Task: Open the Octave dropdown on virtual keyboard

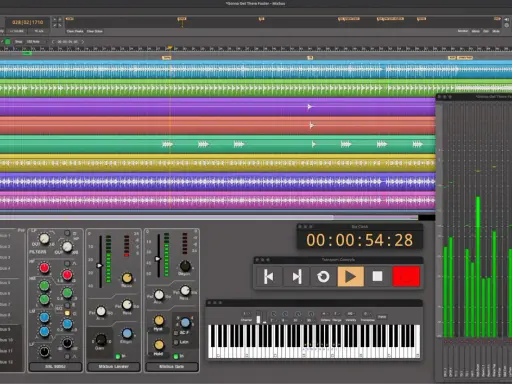Action: coord(325,314)
